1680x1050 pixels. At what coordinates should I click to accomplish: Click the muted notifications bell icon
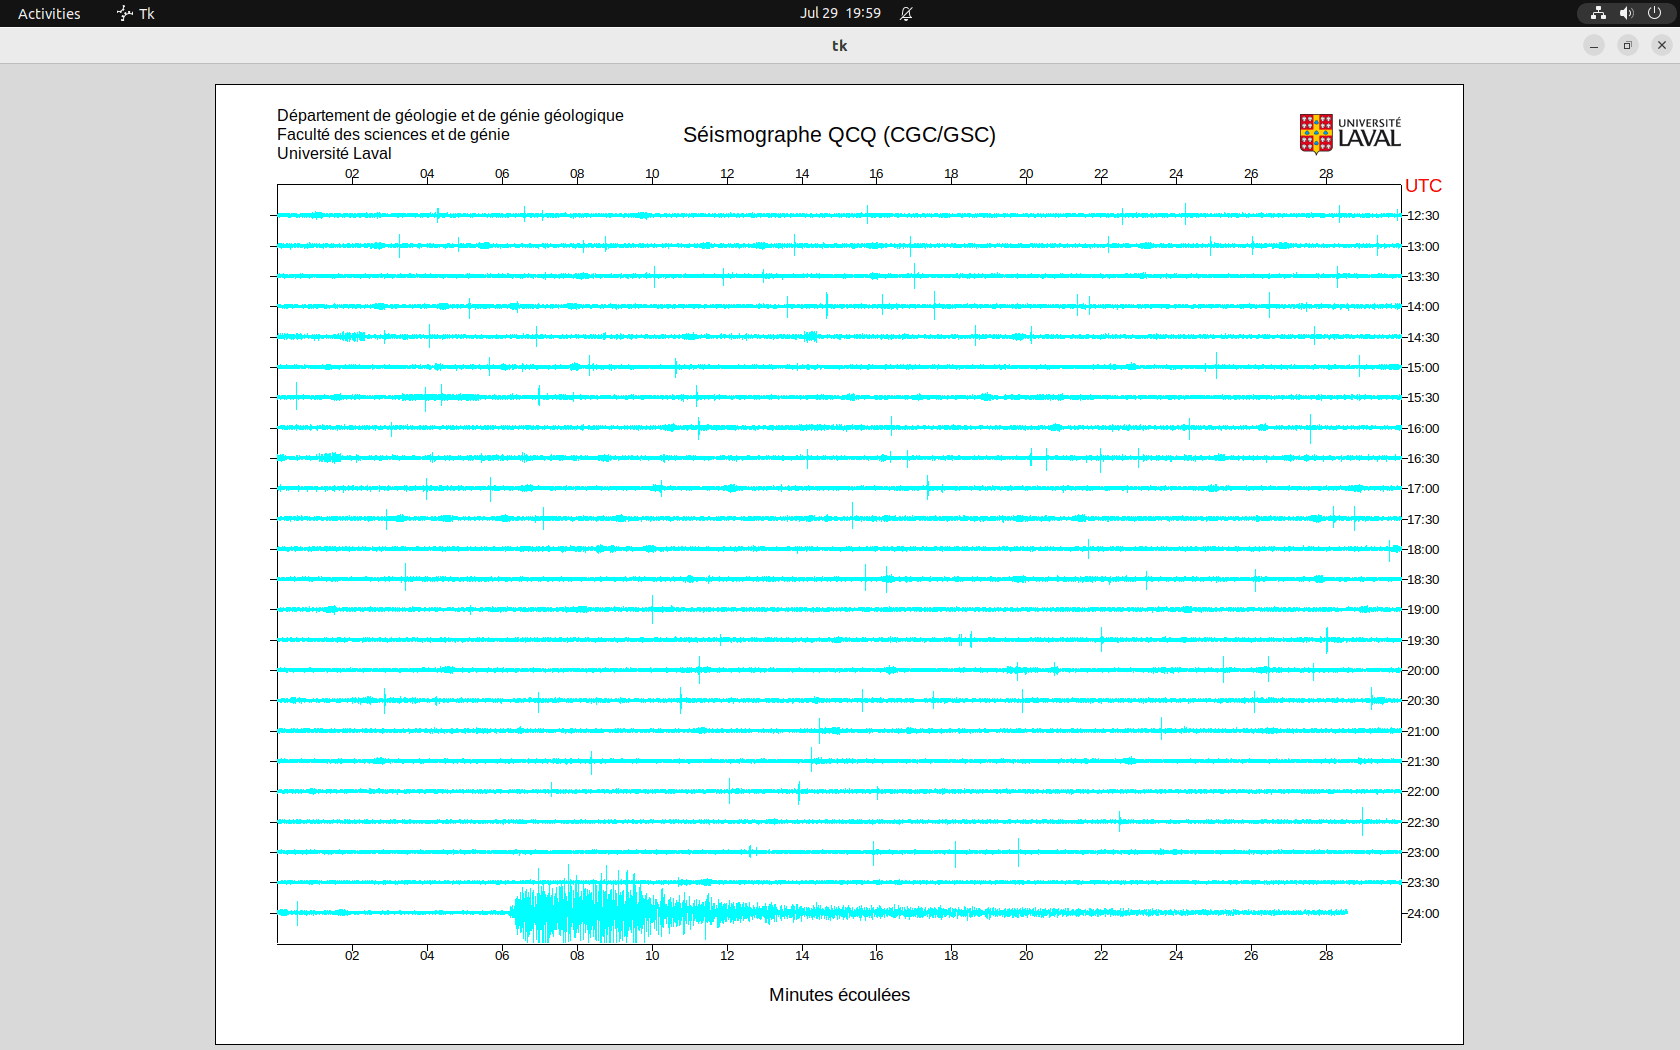(x=906, y=13)
